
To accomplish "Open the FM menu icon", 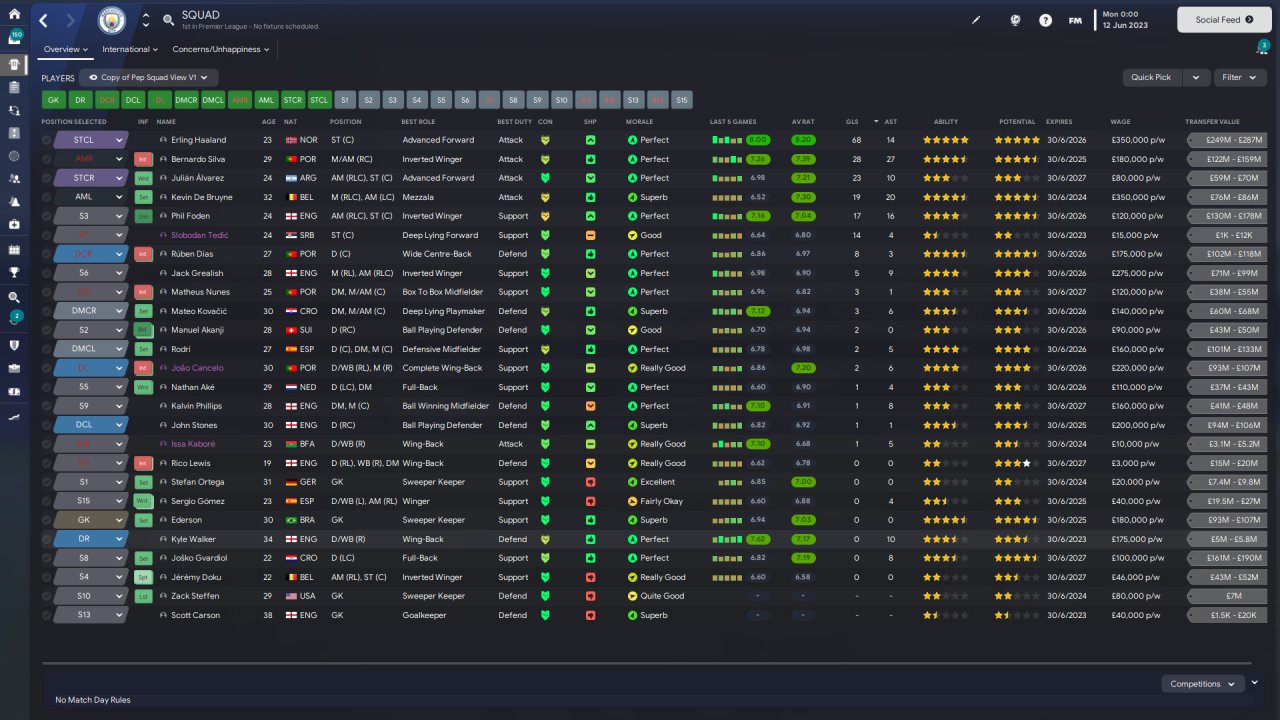I will tap(1075, 20).
